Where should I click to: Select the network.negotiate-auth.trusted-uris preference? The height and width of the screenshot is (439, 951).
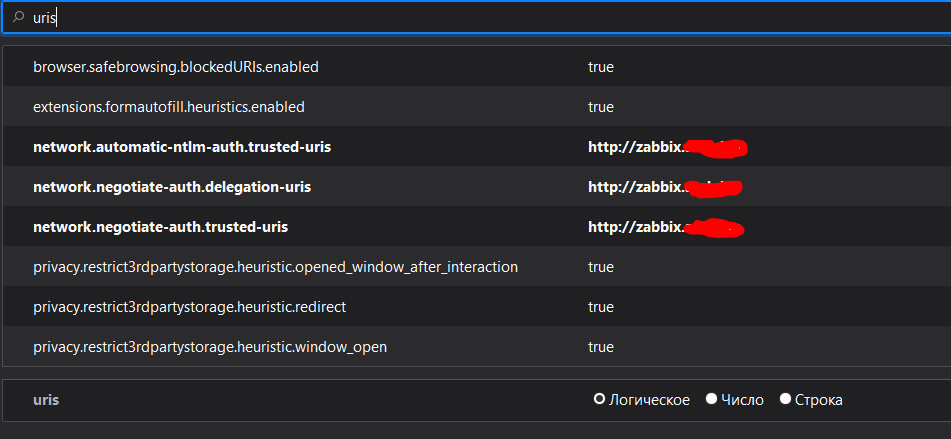pos(160,227)
